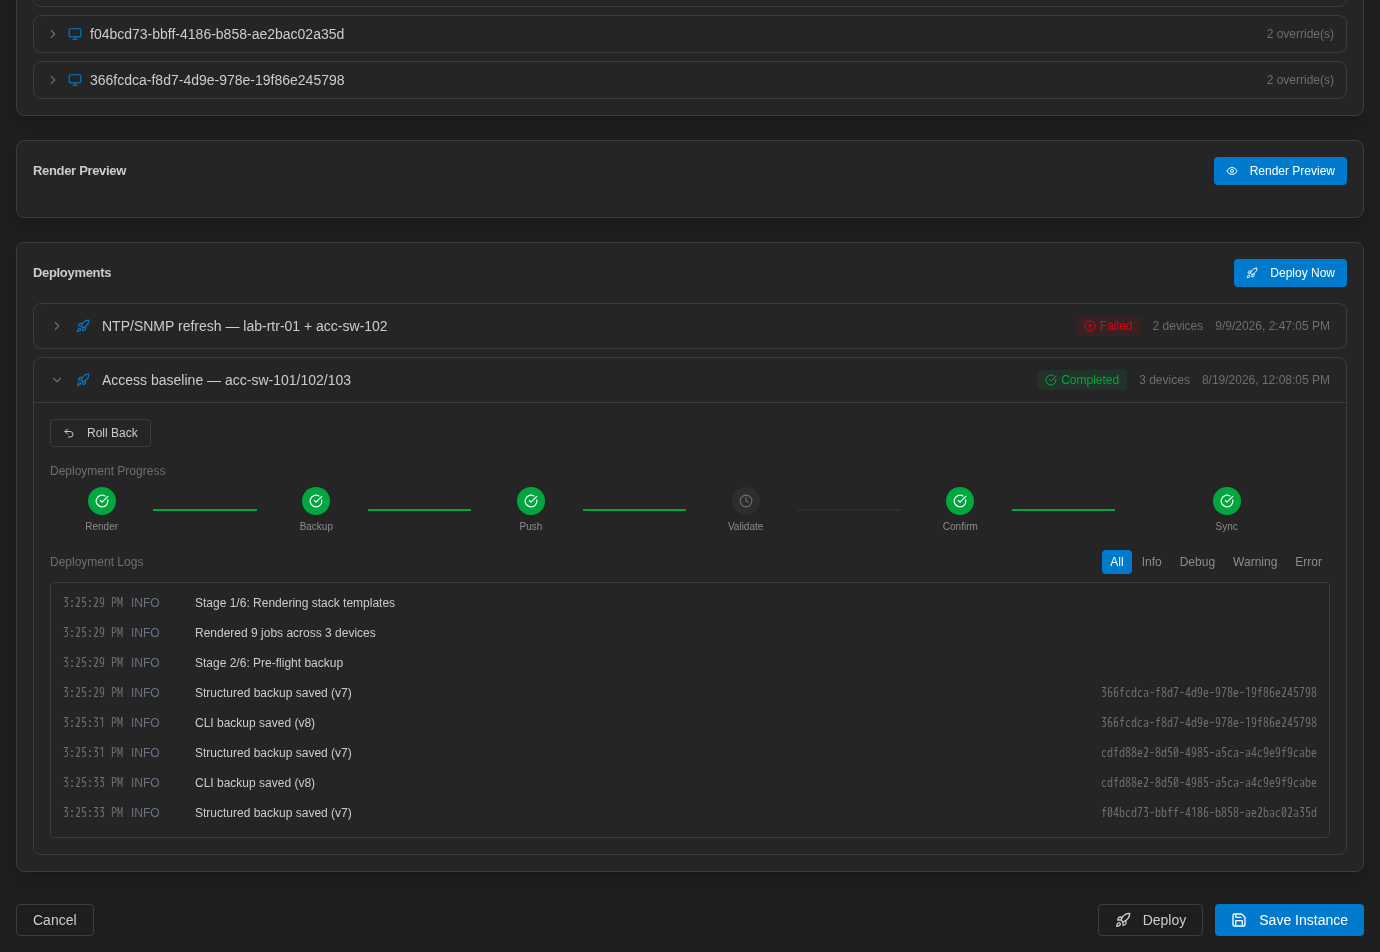This screenshot has width=1380, height=952.
Task: Click 'Rendered 9 jobs across 3 devices' log
Action: point(285,633)
